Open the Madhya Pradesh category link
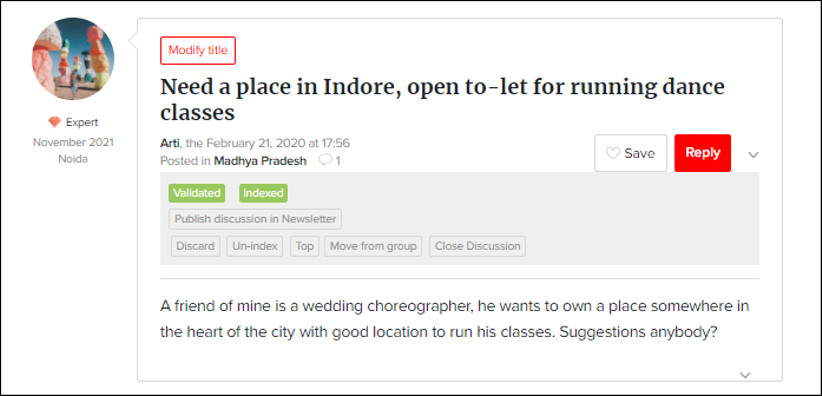This screenshot has height=396, width=822. point(260,161)
